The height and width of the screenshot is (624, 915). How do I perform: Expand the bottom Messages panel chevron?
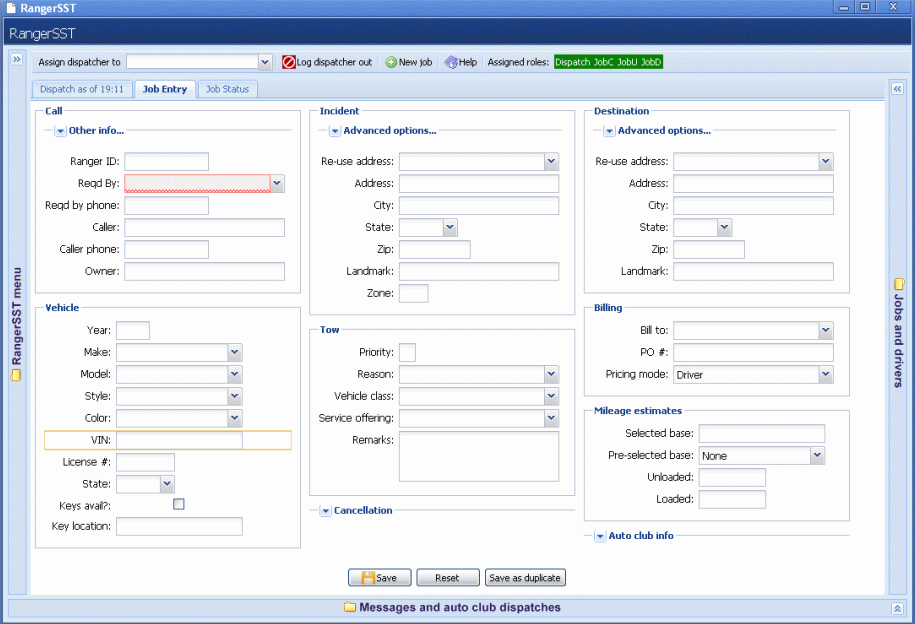click(897, 608)
